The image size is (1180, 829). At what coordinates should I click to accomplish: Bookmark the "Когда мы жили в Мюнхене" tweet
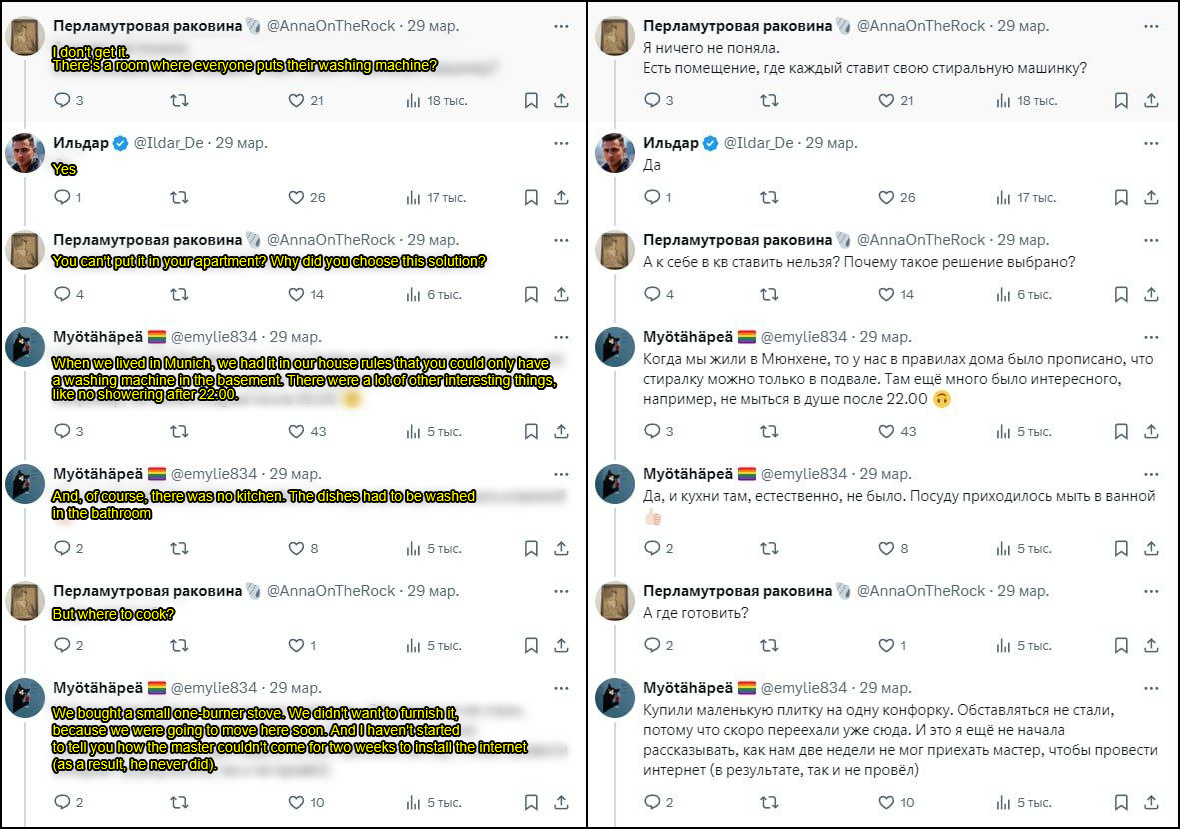click(1121, 432)
